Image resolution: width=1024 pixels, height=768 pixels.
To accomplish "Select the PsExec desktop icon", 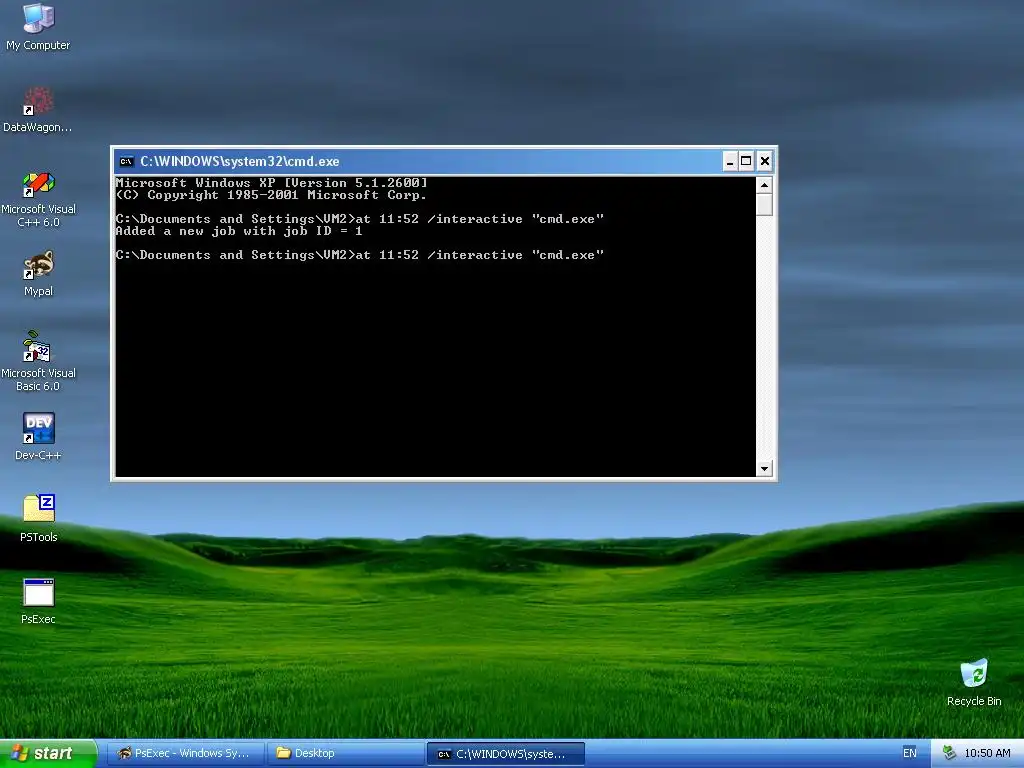I will (x=38, y=601).
